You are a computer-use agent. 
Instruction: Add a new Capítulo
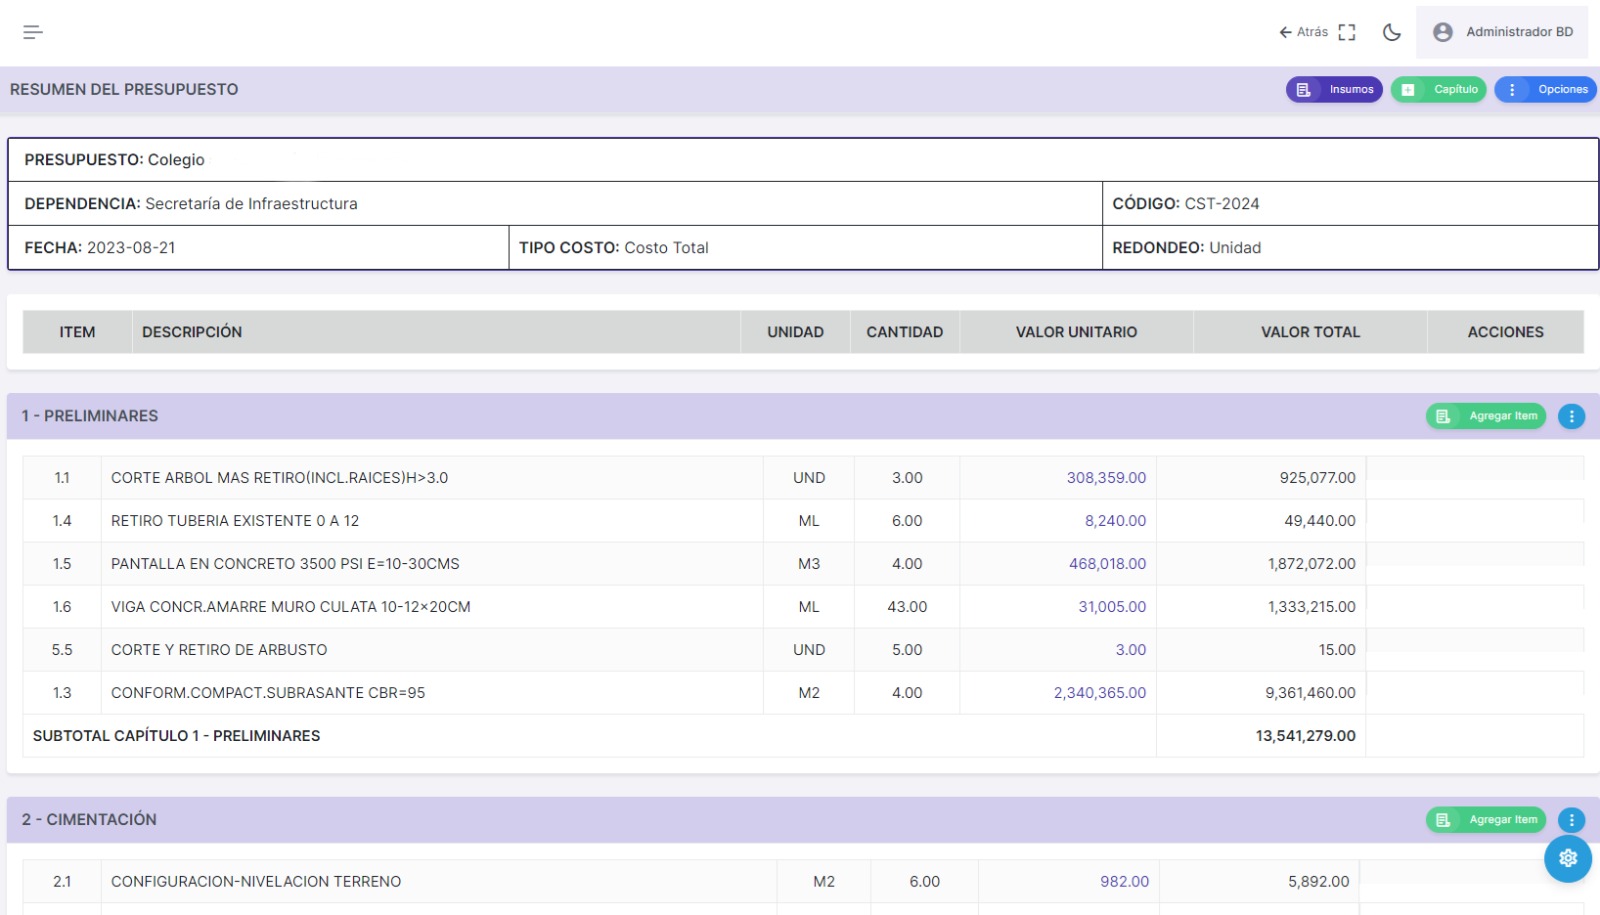tap(1438, 90)
